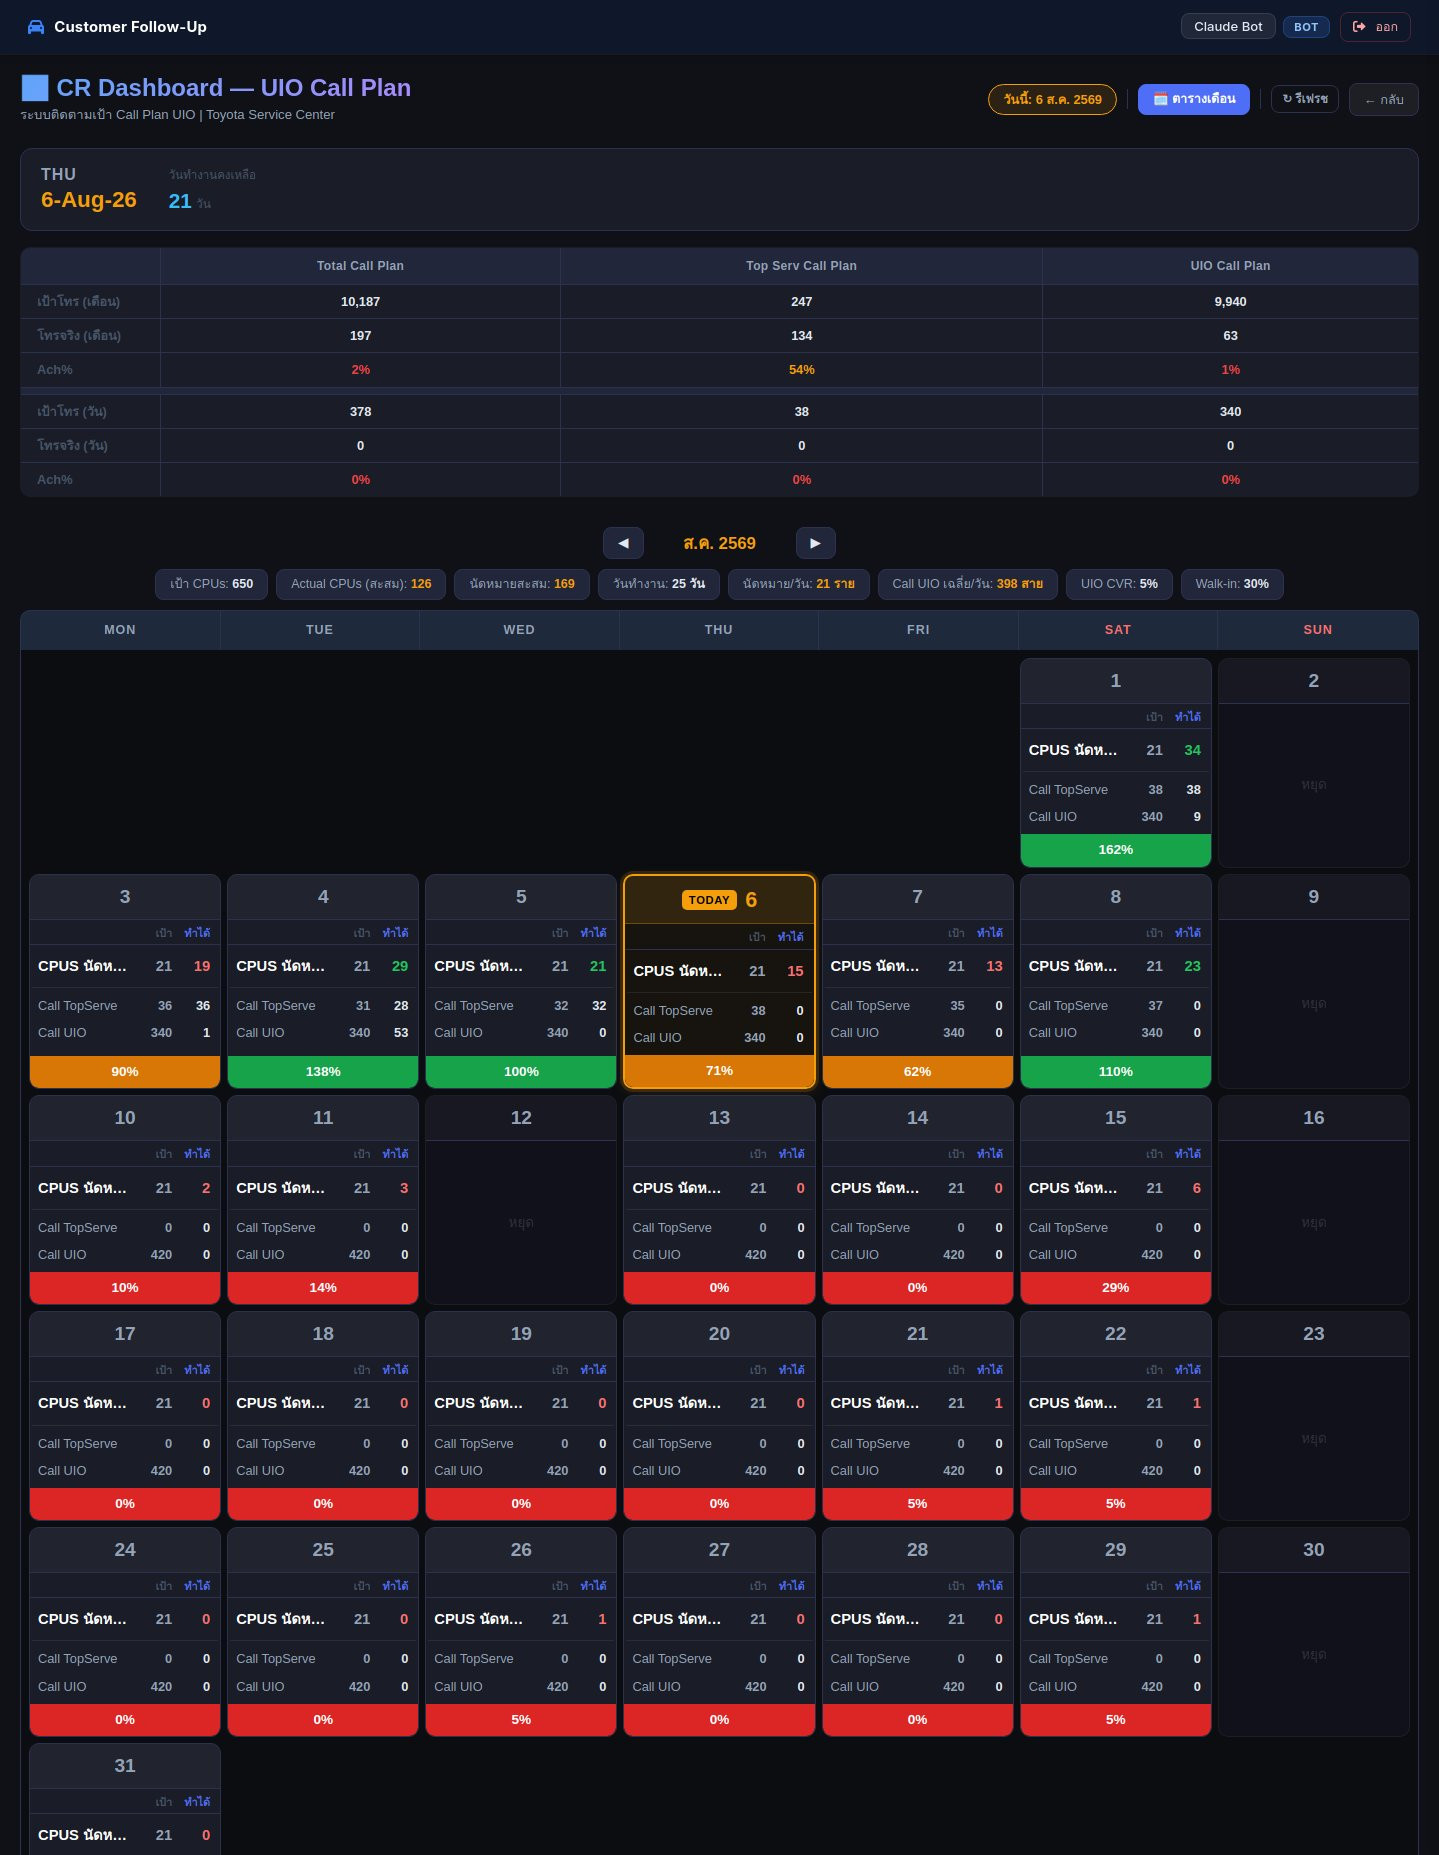Click the UIO CVR 5% stat chip
The image size is (1439, 1855).
[x=1119, y=584]
